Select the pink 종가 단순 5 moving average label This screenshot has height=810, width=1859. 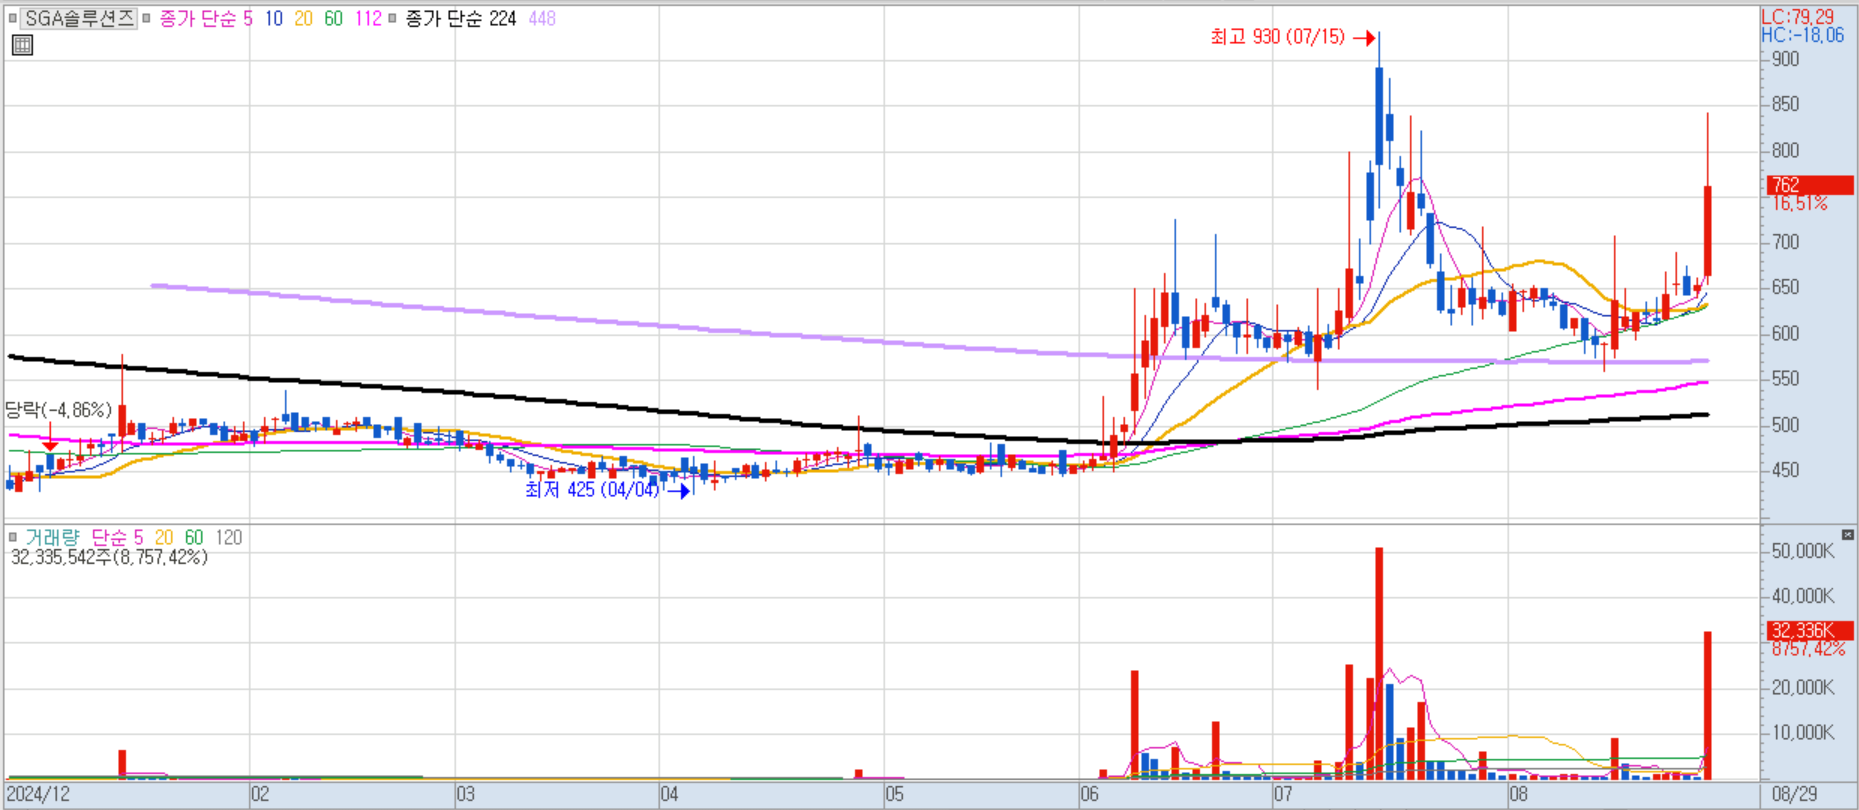point(206,18)
